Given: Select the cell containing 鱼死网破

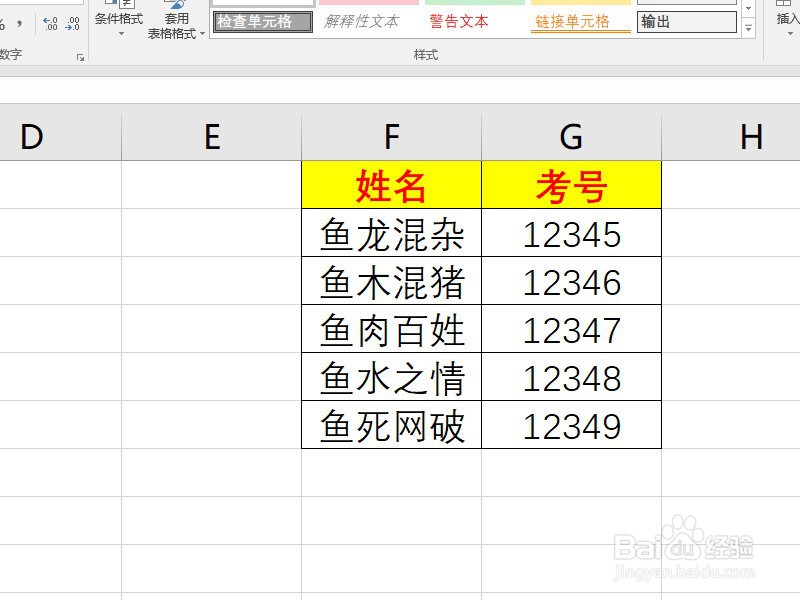Looking at the screenshot, I should point(390,424).
